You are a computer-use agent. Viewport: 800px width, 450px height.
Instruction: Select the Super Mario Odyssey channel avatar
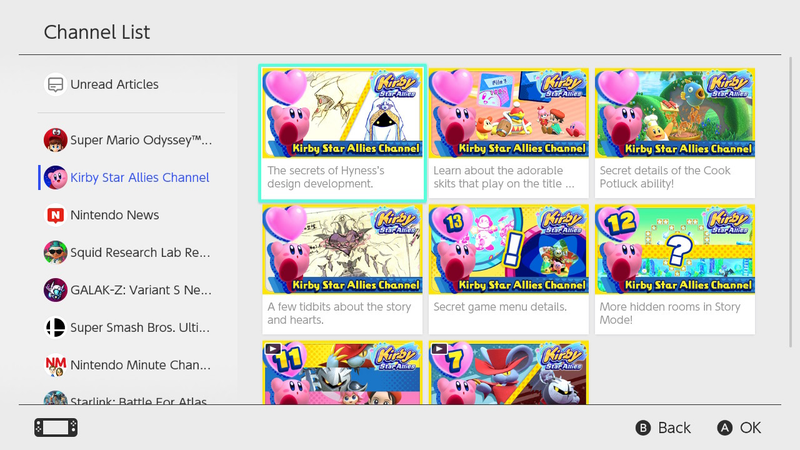[55, 140]
